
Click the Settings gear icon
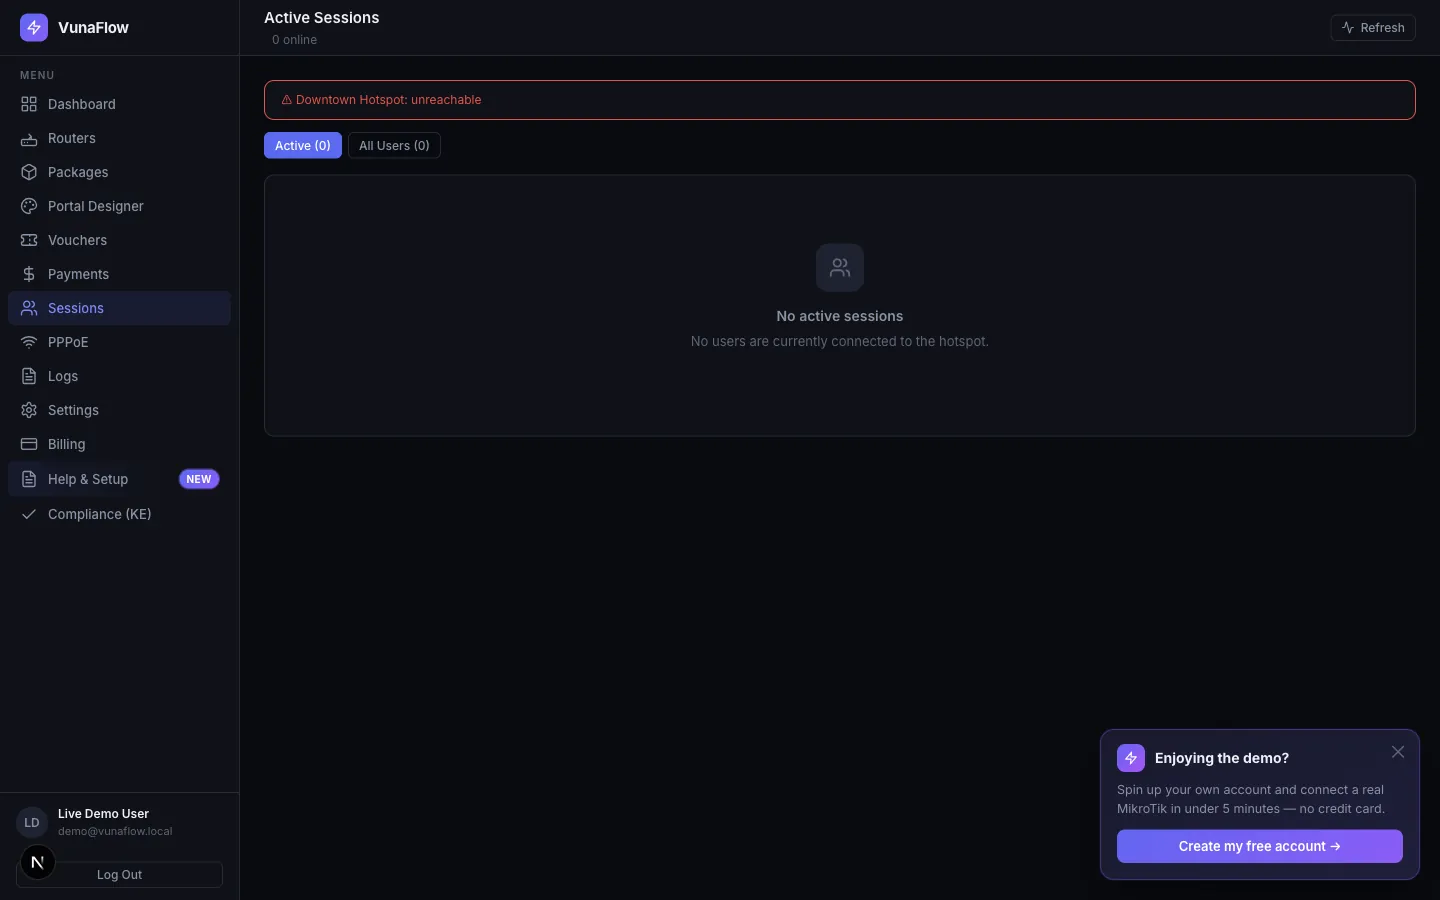click(x=29, y=410)
